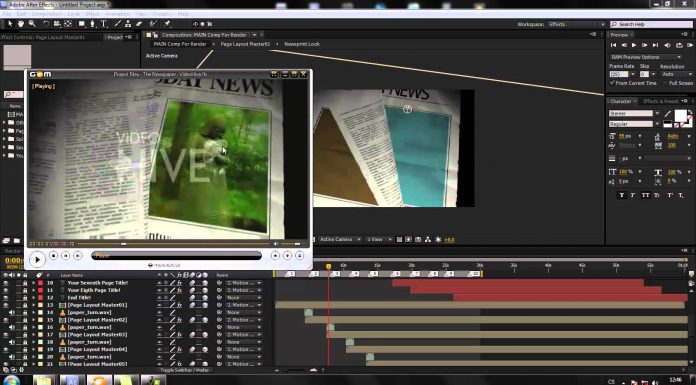Expand layer 15 Page Layout Master02 properties
The width and height of the screenshot is (696, 385).
(33, 320)
